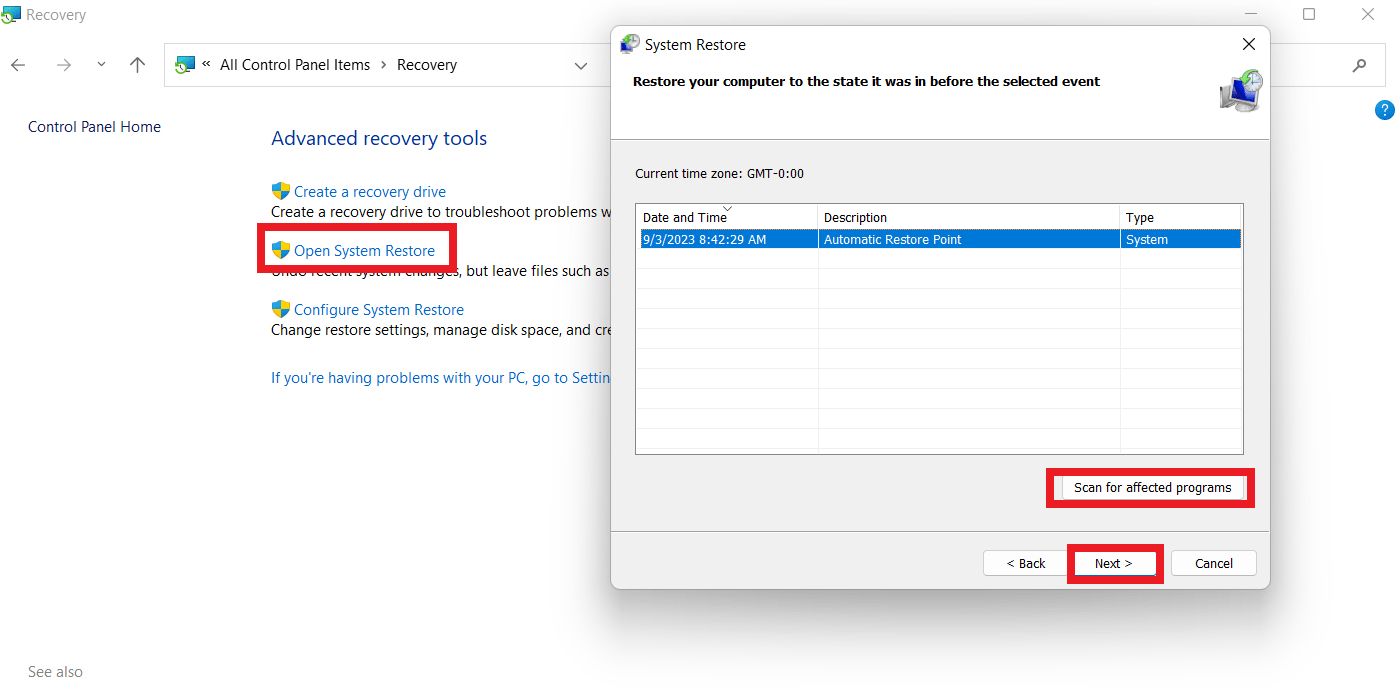Click the address bar double-chevron breadcrumb
The width and height of the screenshot is (1395, 688).
(x=206, y=64)
